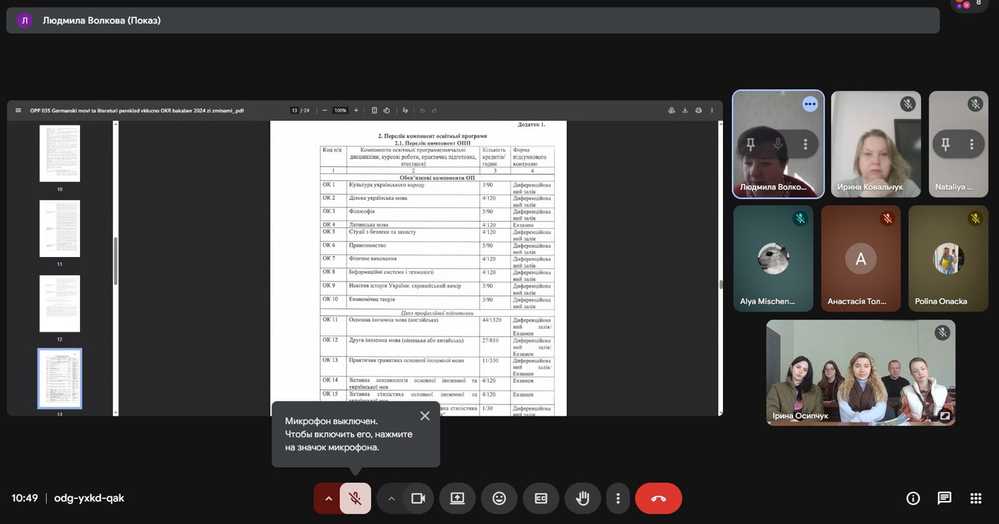Unmute the microphone in the call bar
This screenshot has height=524, width=999.
point(355,498)
